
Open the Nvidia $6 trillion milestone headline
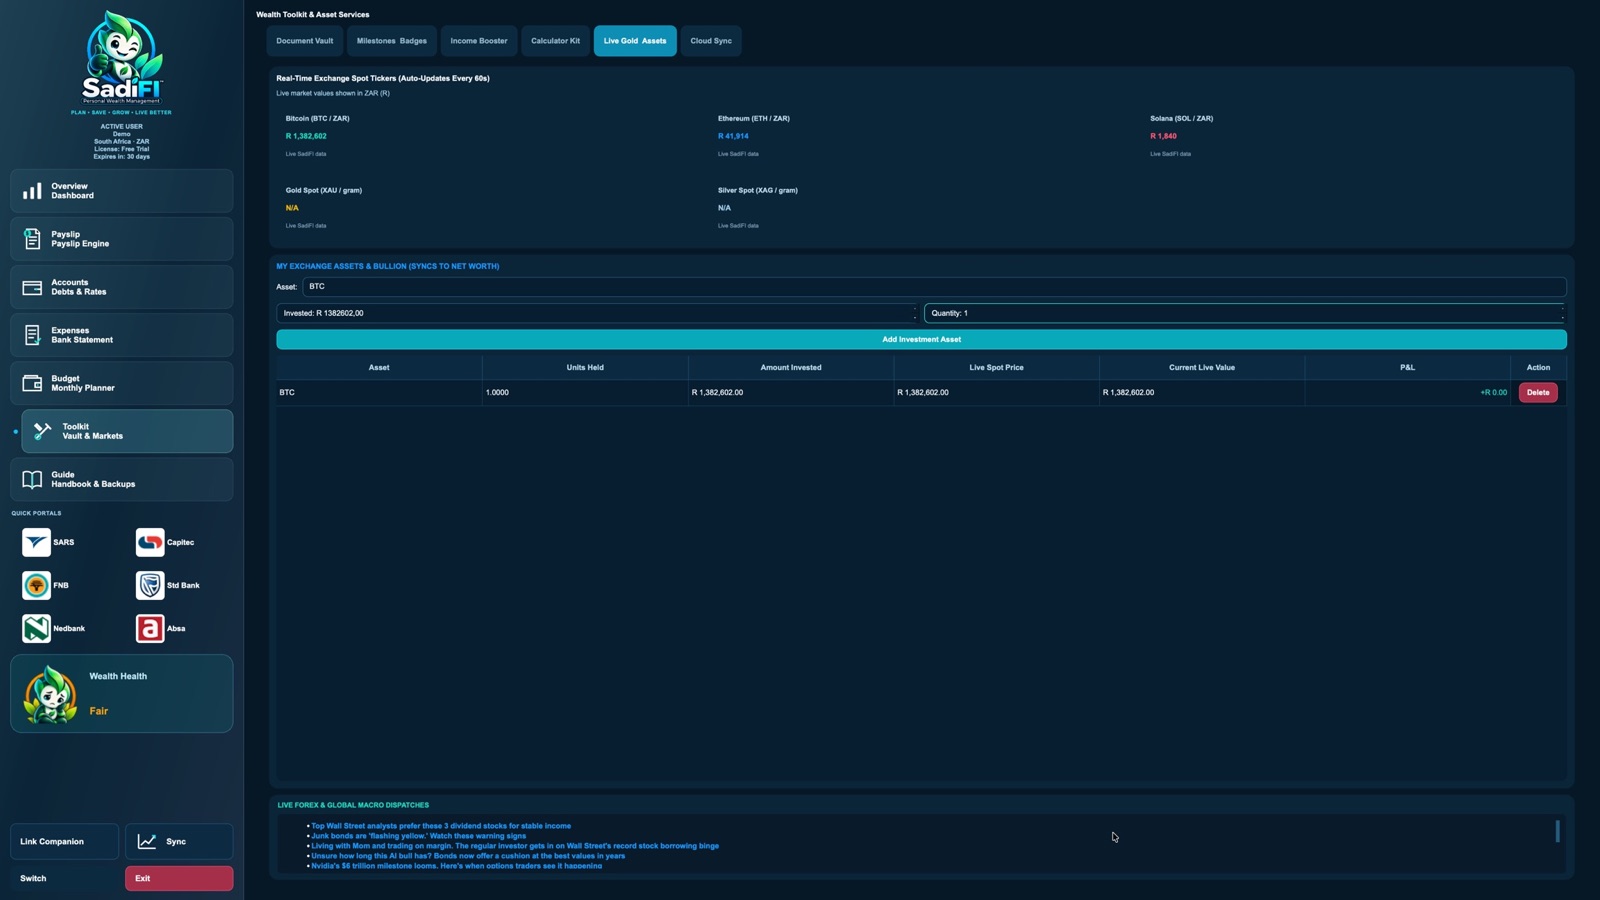456,866
